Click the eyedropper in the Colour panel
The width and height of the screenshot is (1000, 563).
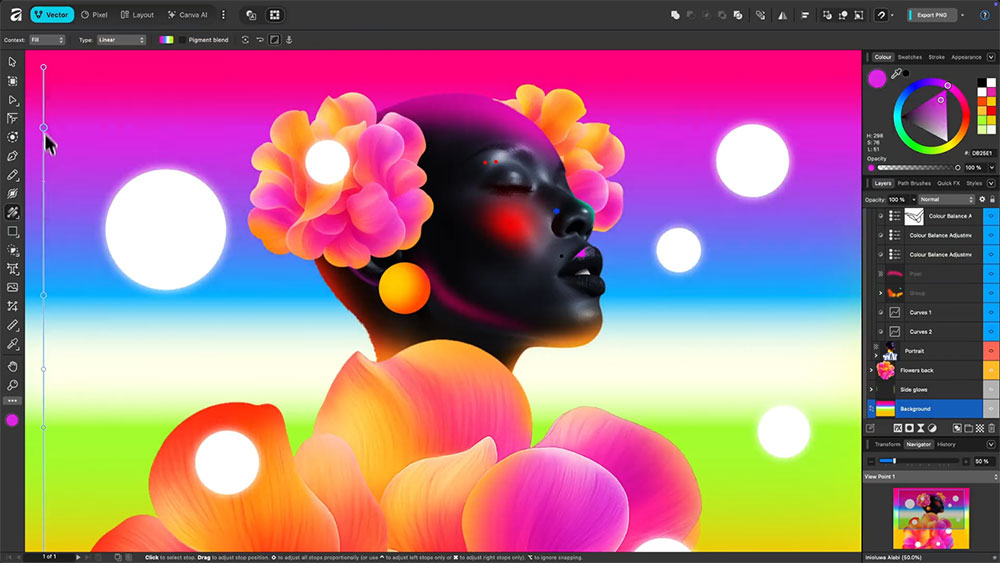(896, 74)
